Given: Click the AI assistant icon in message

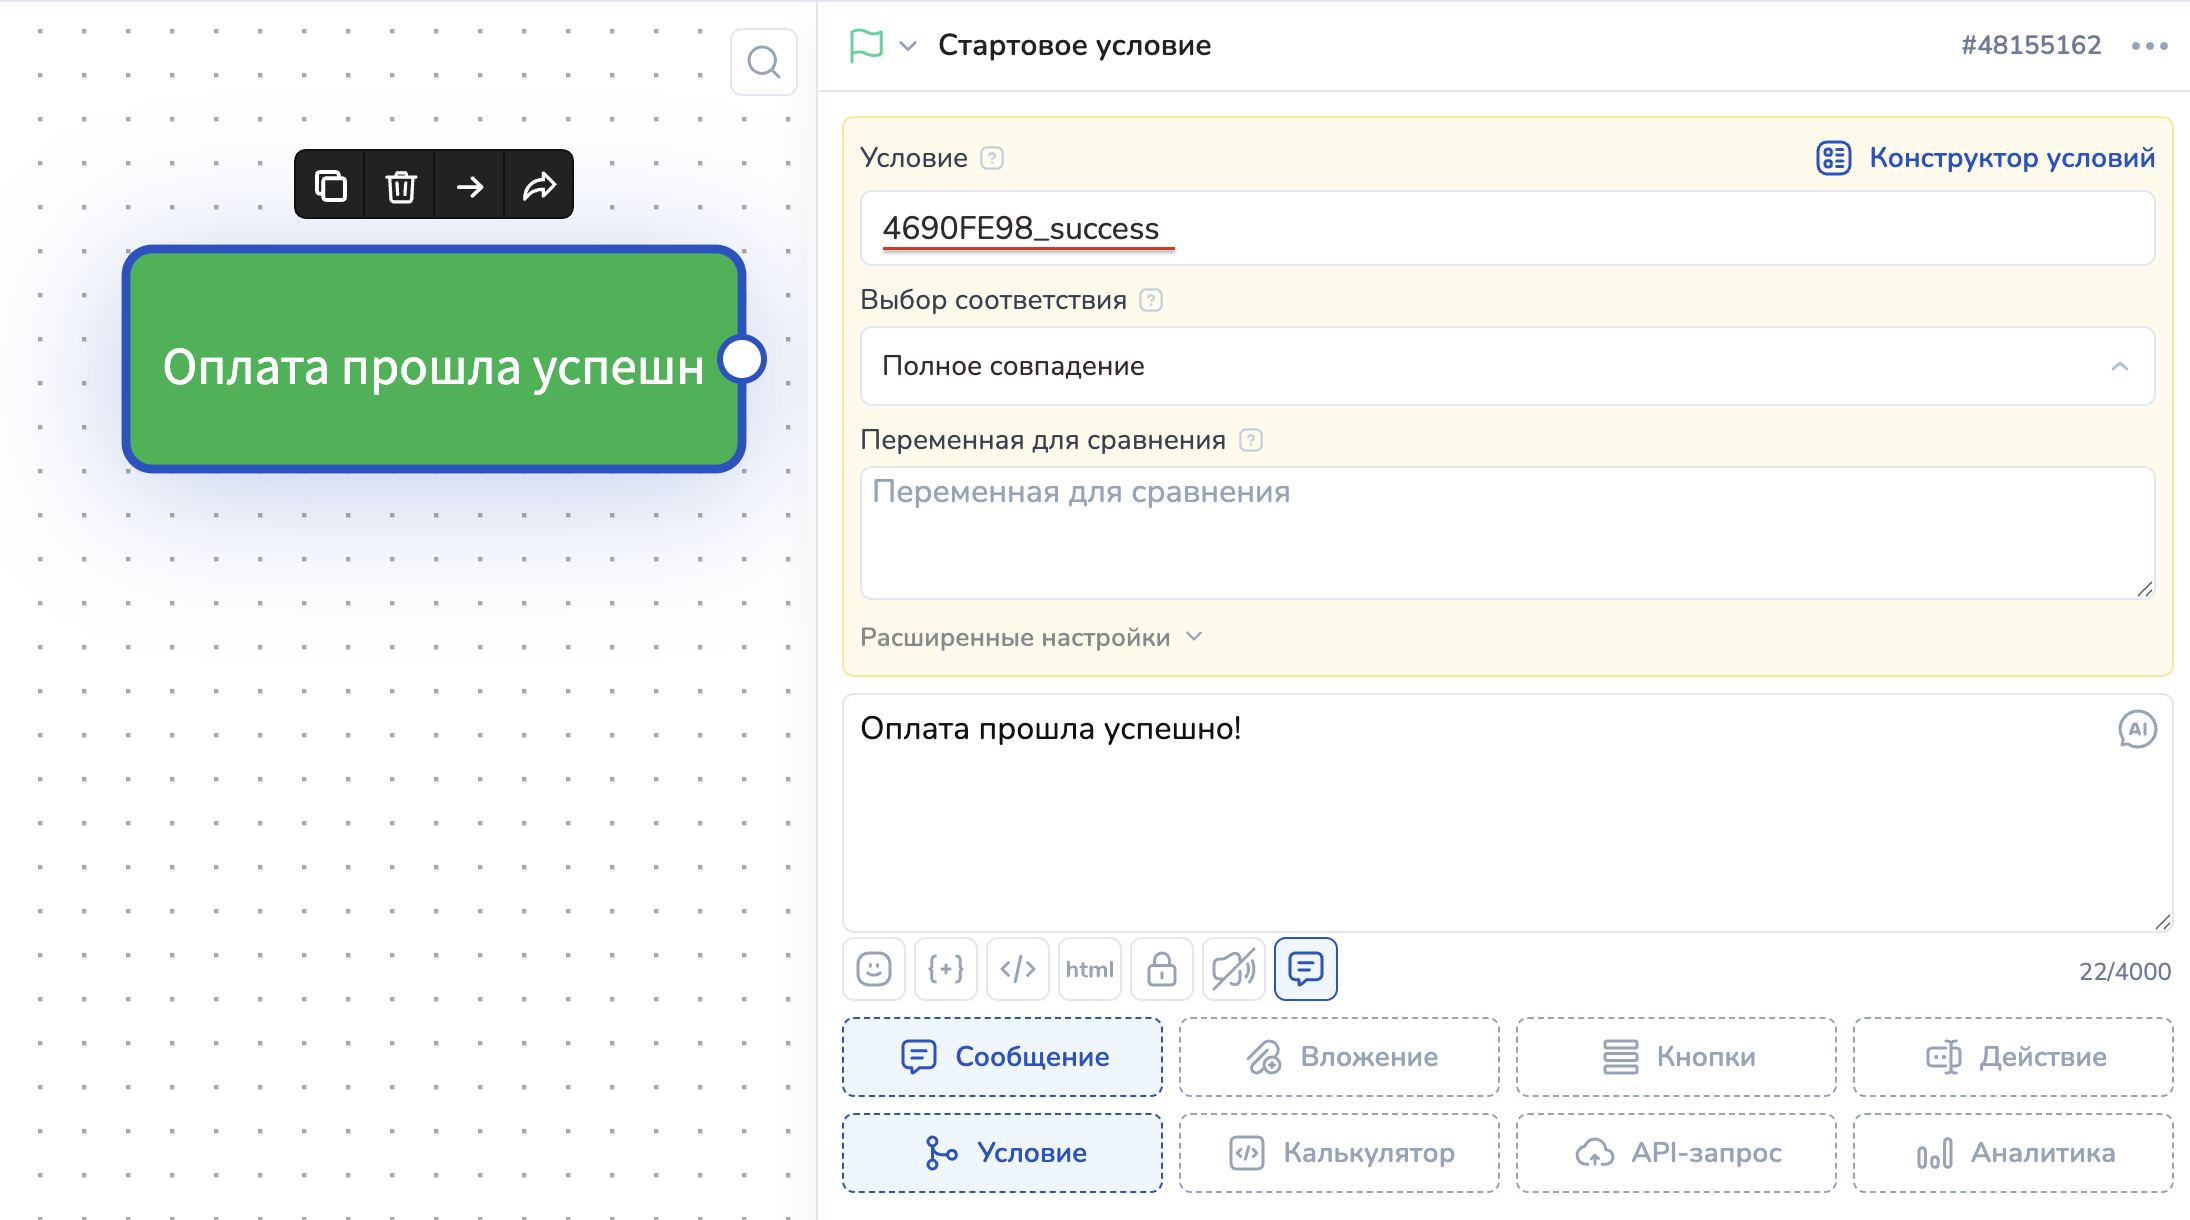Looking at the screenshot, I should [2137, 729].
